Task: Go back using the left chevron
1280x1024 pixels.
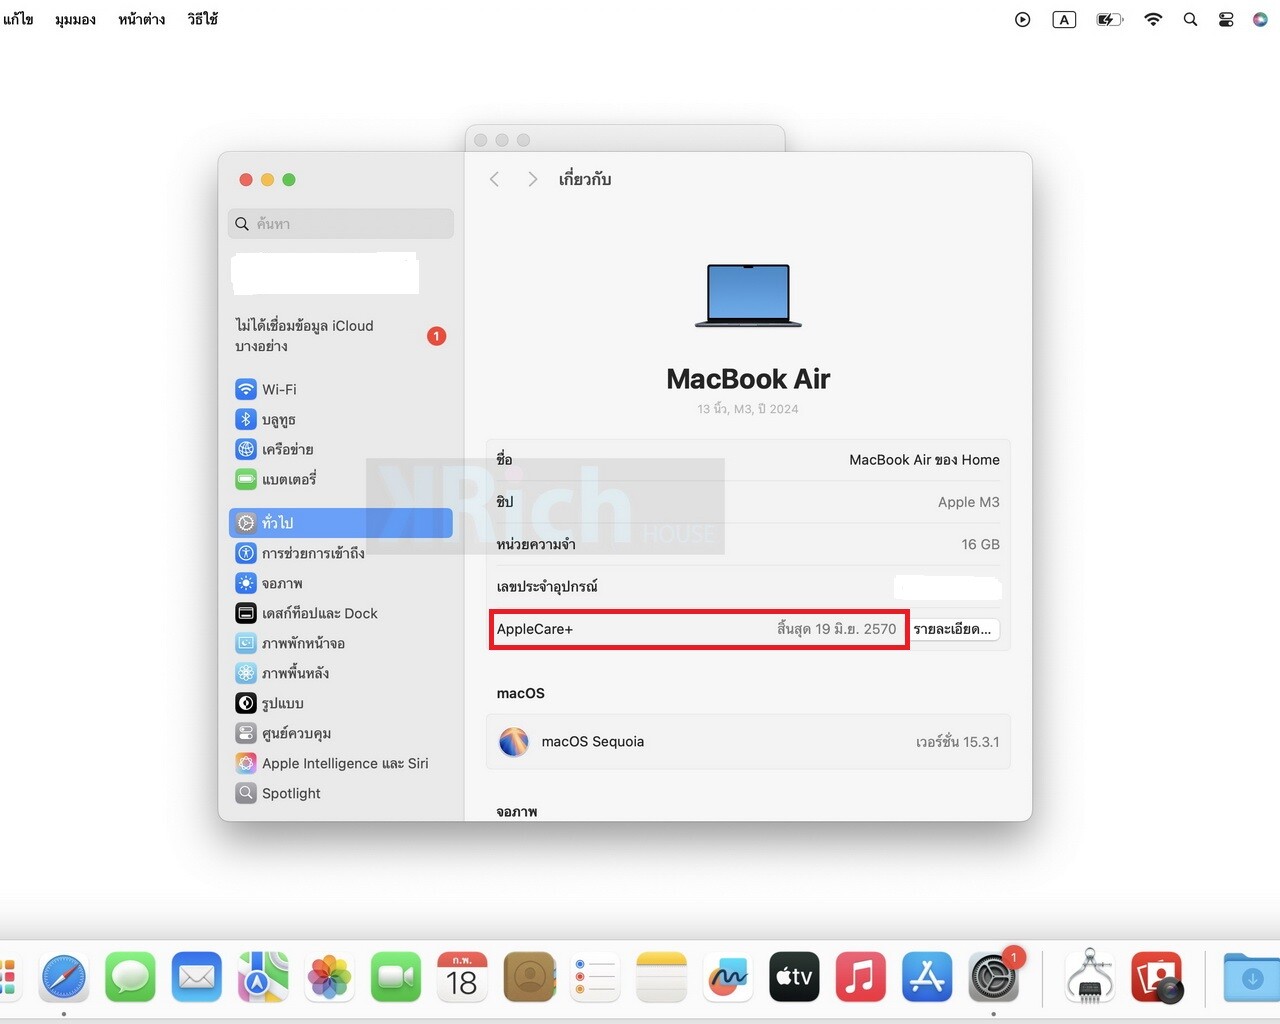Action: pyautogui.click(x=494, y=179)
